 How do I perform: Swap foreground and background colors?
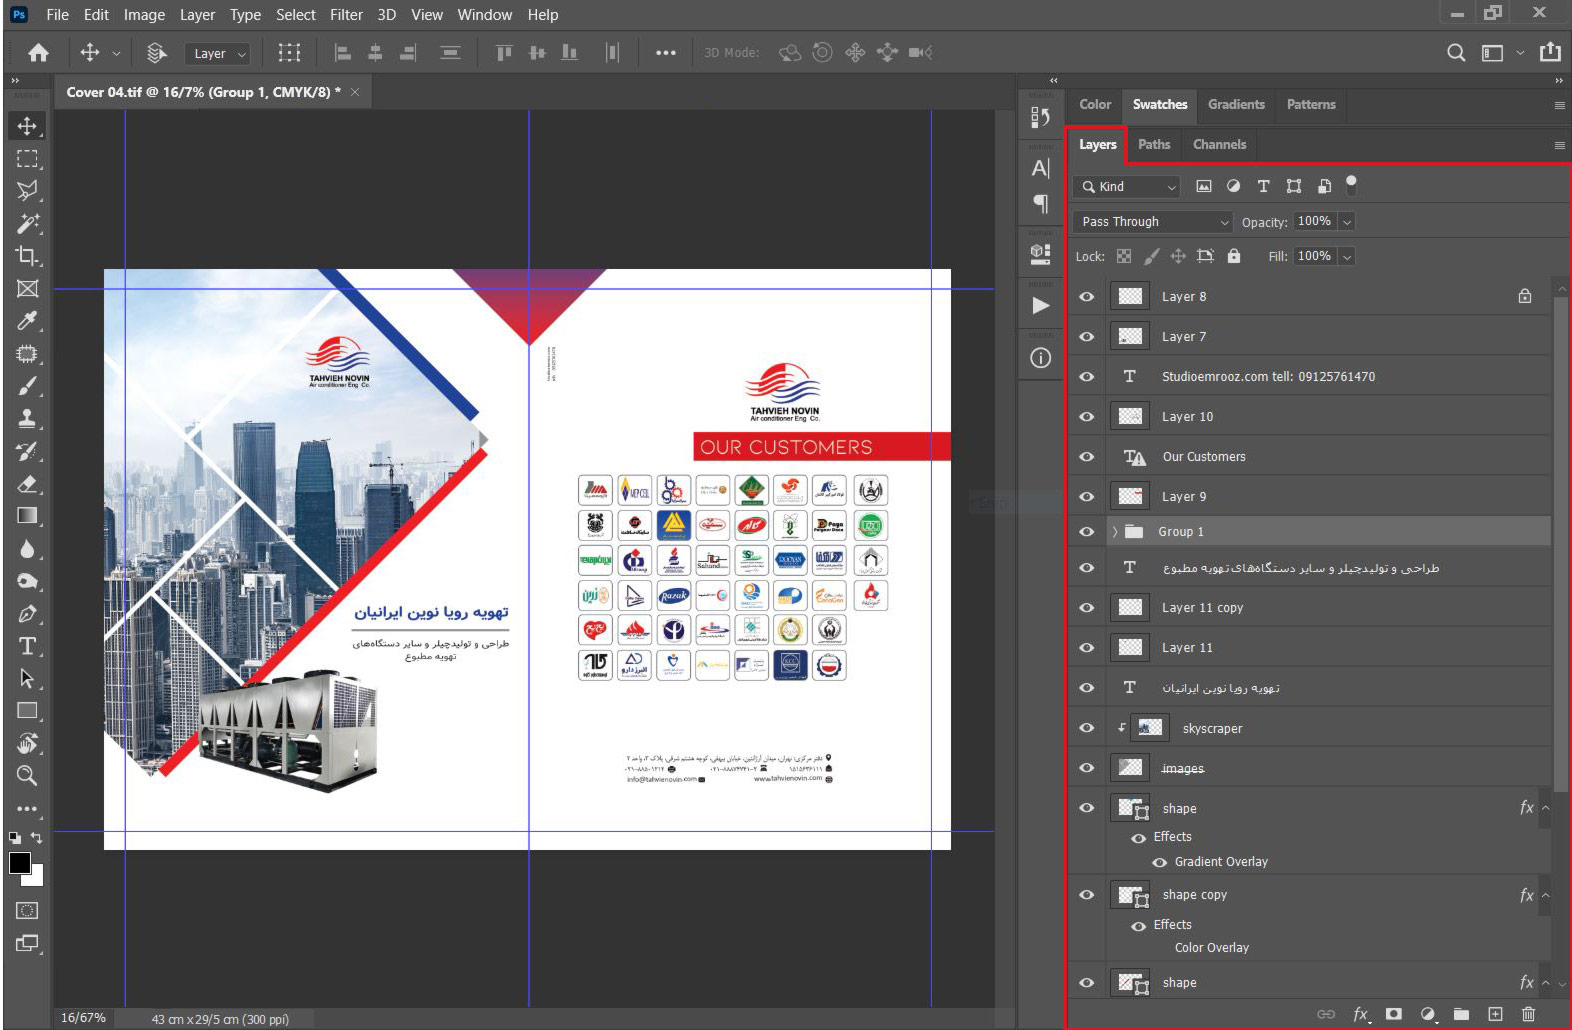coord(38,838)
